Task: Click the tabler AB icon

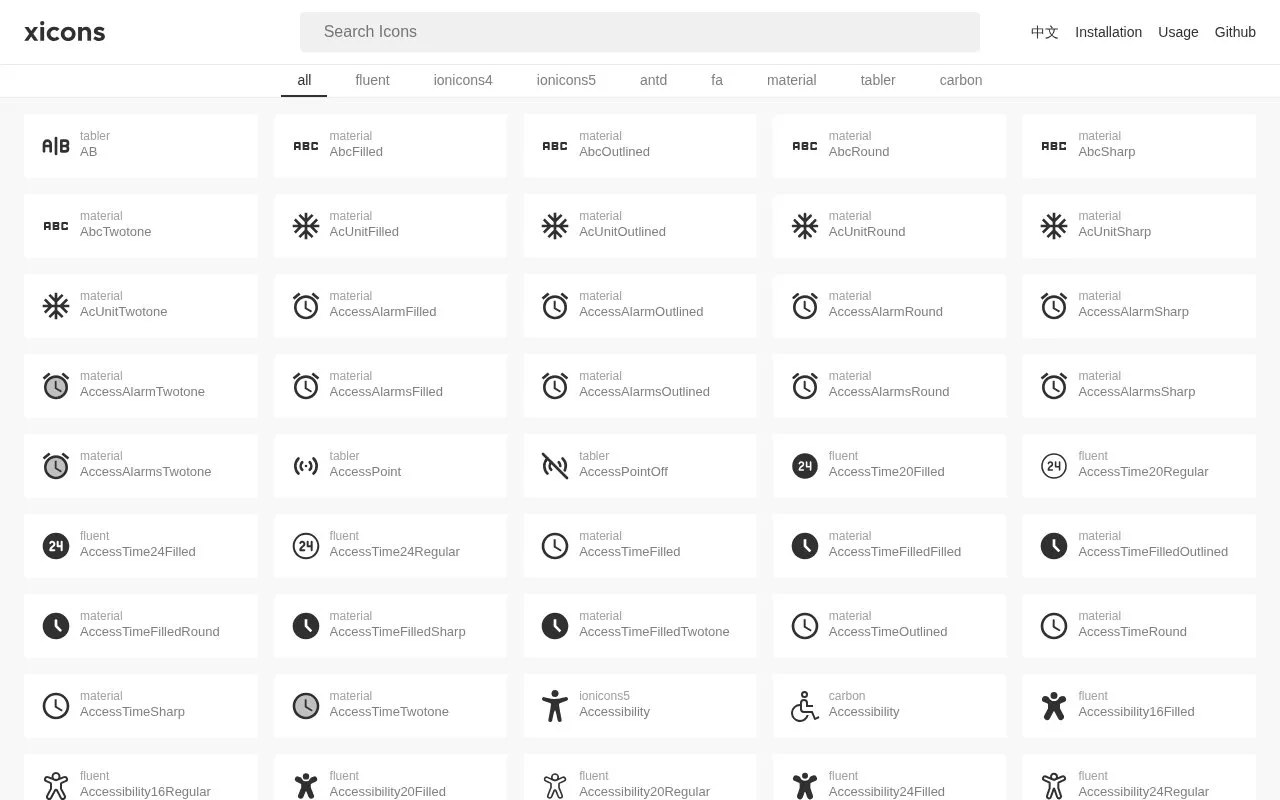Action: 56,146
